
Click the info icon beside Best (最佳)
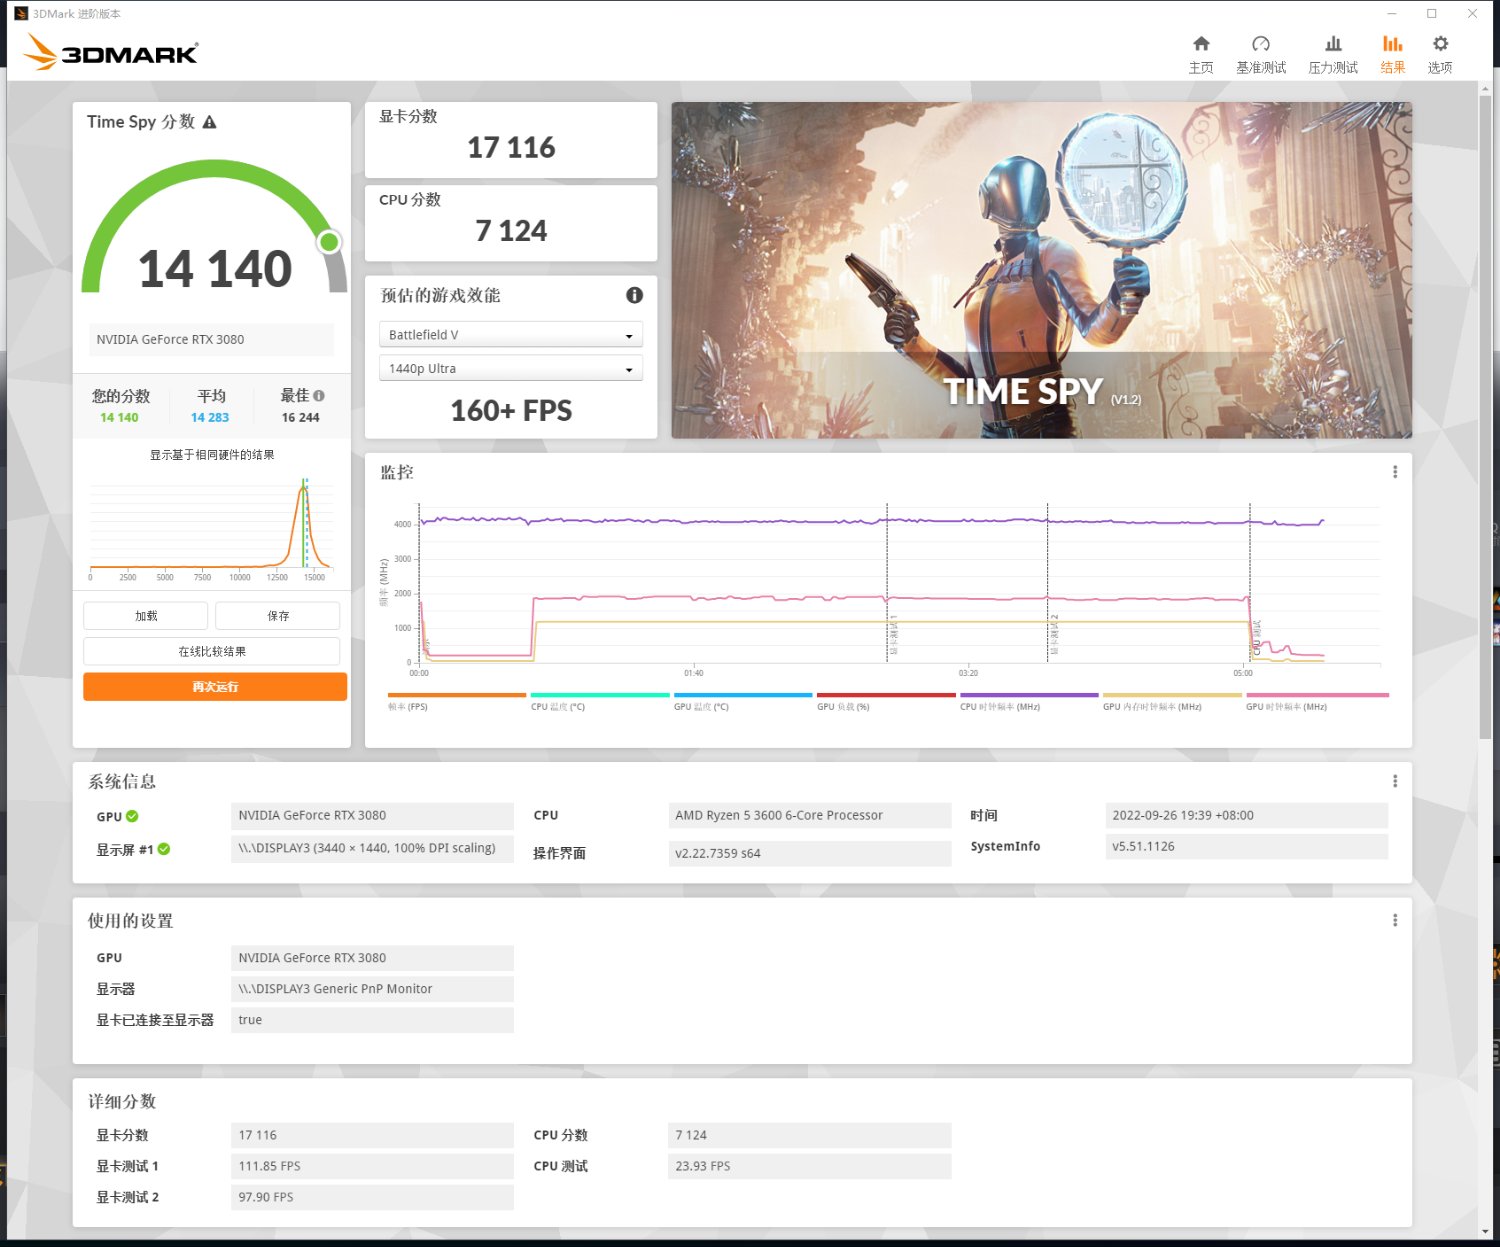pos(319,396)
